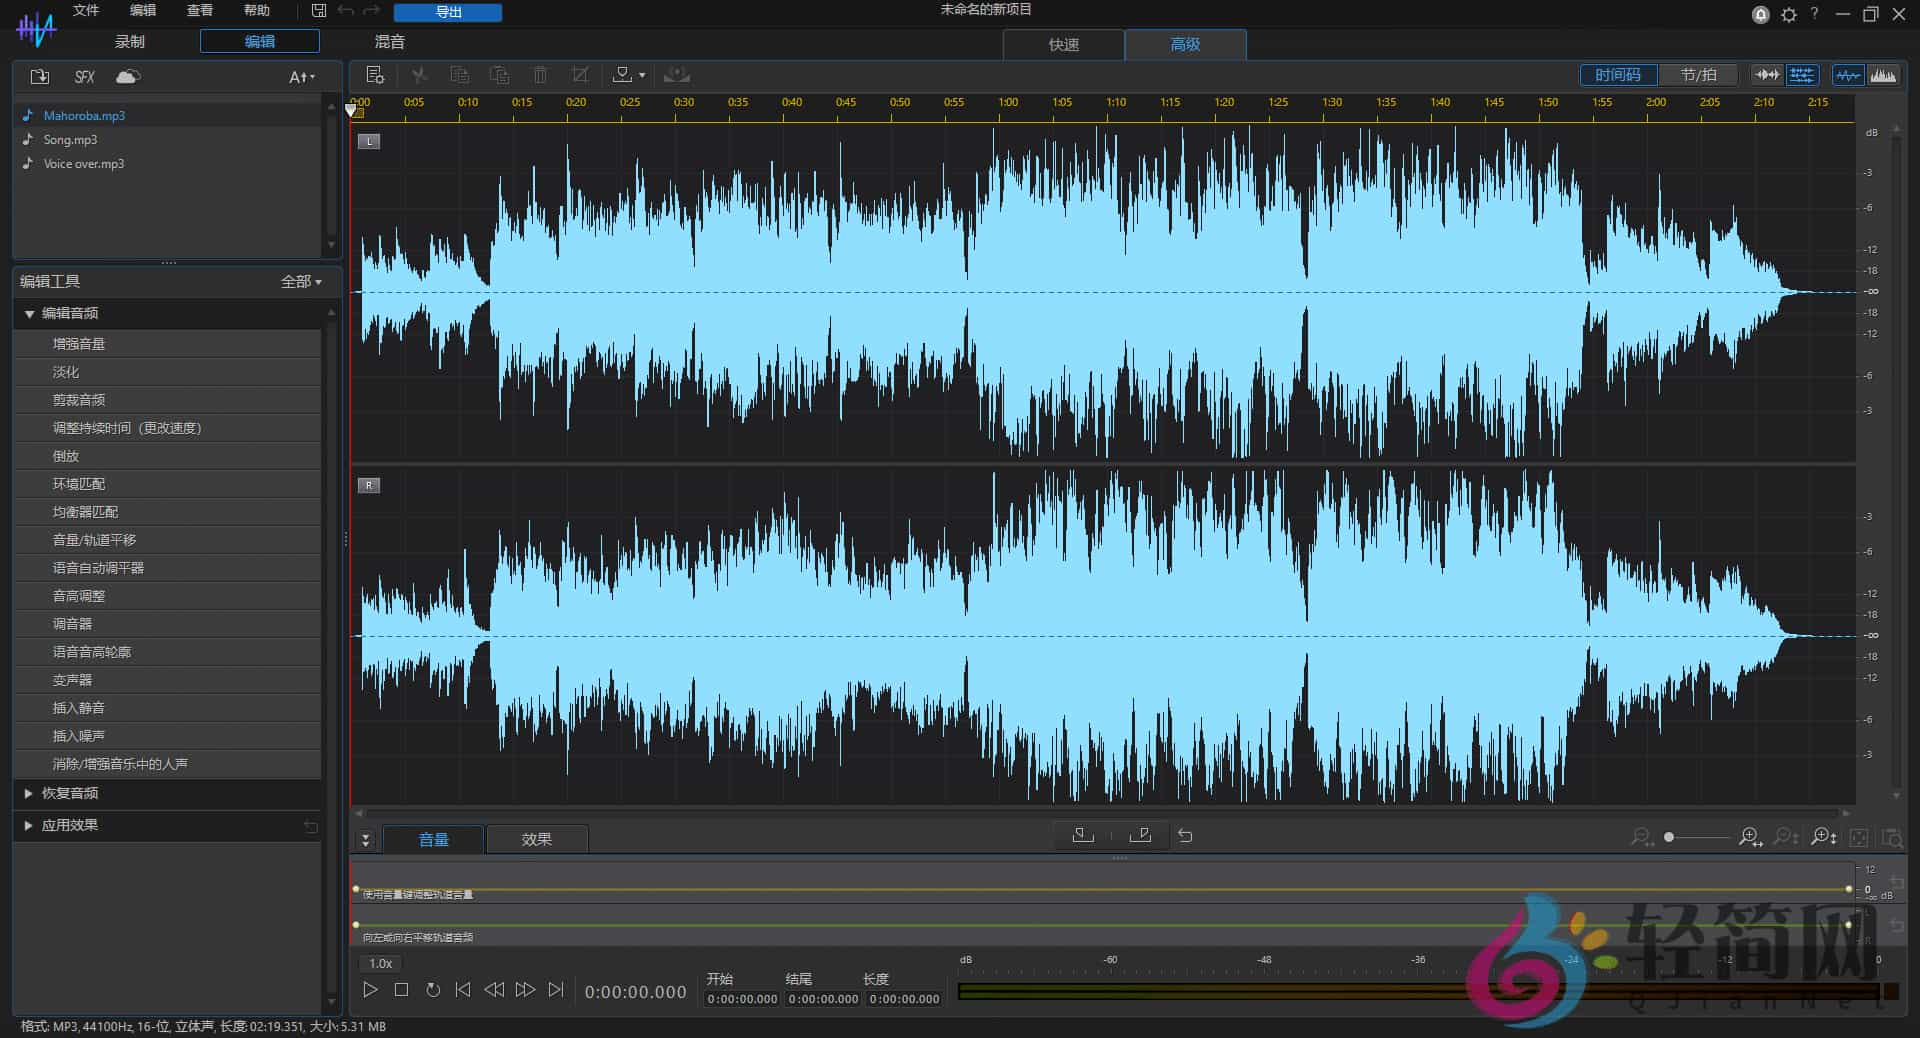Toggle the L channel button
The width and height of the screenshot is (1920, 1038).
[x=369, y=141]
